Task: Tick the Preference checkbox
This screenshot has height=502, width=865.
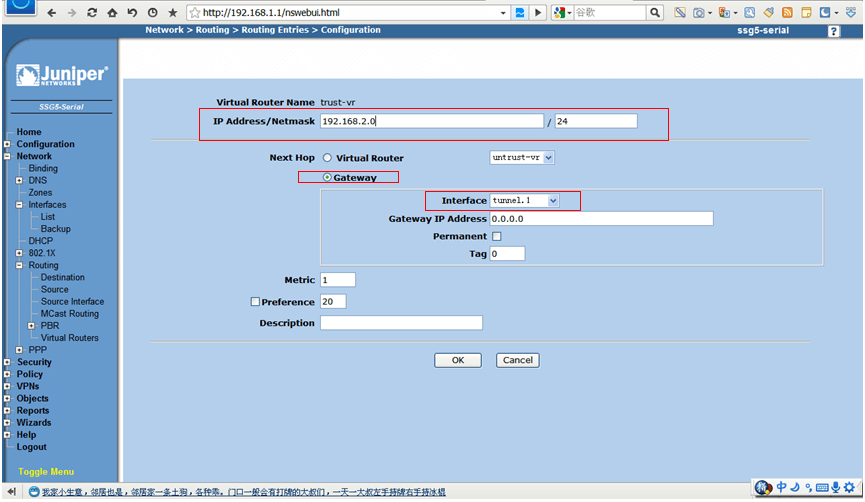Action: (x=255, y=301)
